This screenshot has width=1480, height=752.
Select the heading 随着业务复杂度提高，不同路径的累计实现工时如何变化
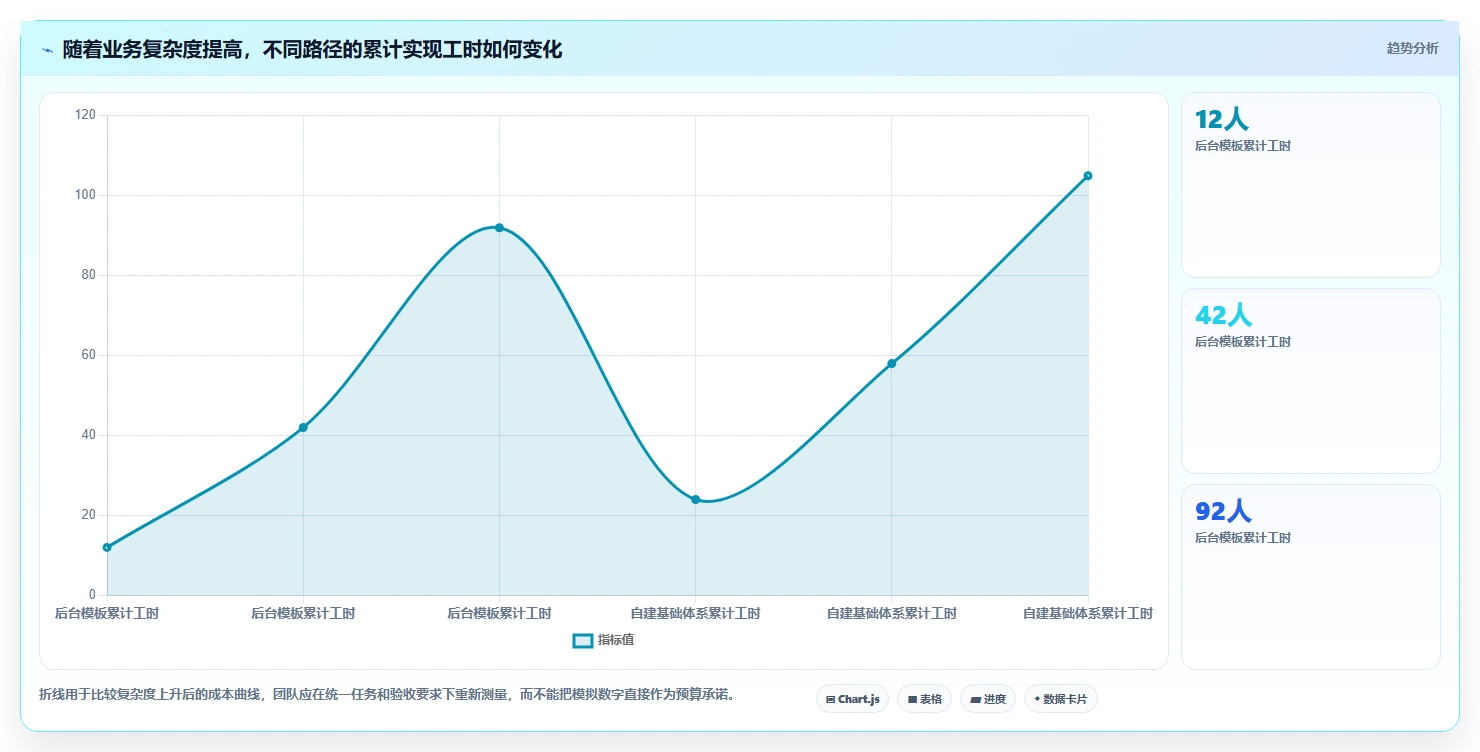pyautogui.click(x=312, y=50)
